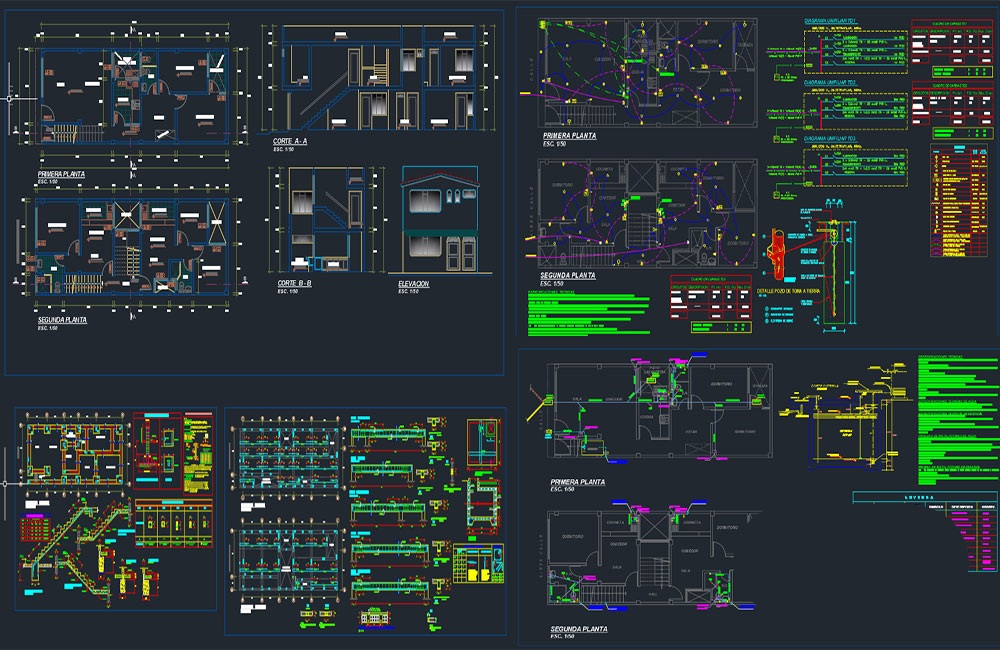This screenshot has height=650, width=1000.
Task: Click the staircase structural detail drawing
Action: (73, 549)
